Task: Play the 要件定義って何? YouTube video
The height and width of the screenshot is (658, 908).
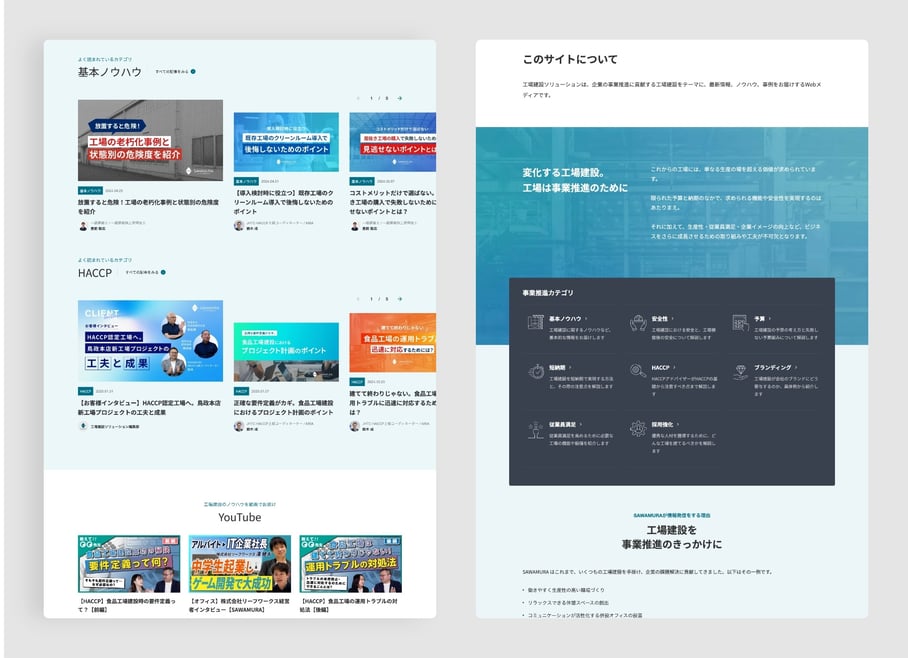Action: (129, 564)
